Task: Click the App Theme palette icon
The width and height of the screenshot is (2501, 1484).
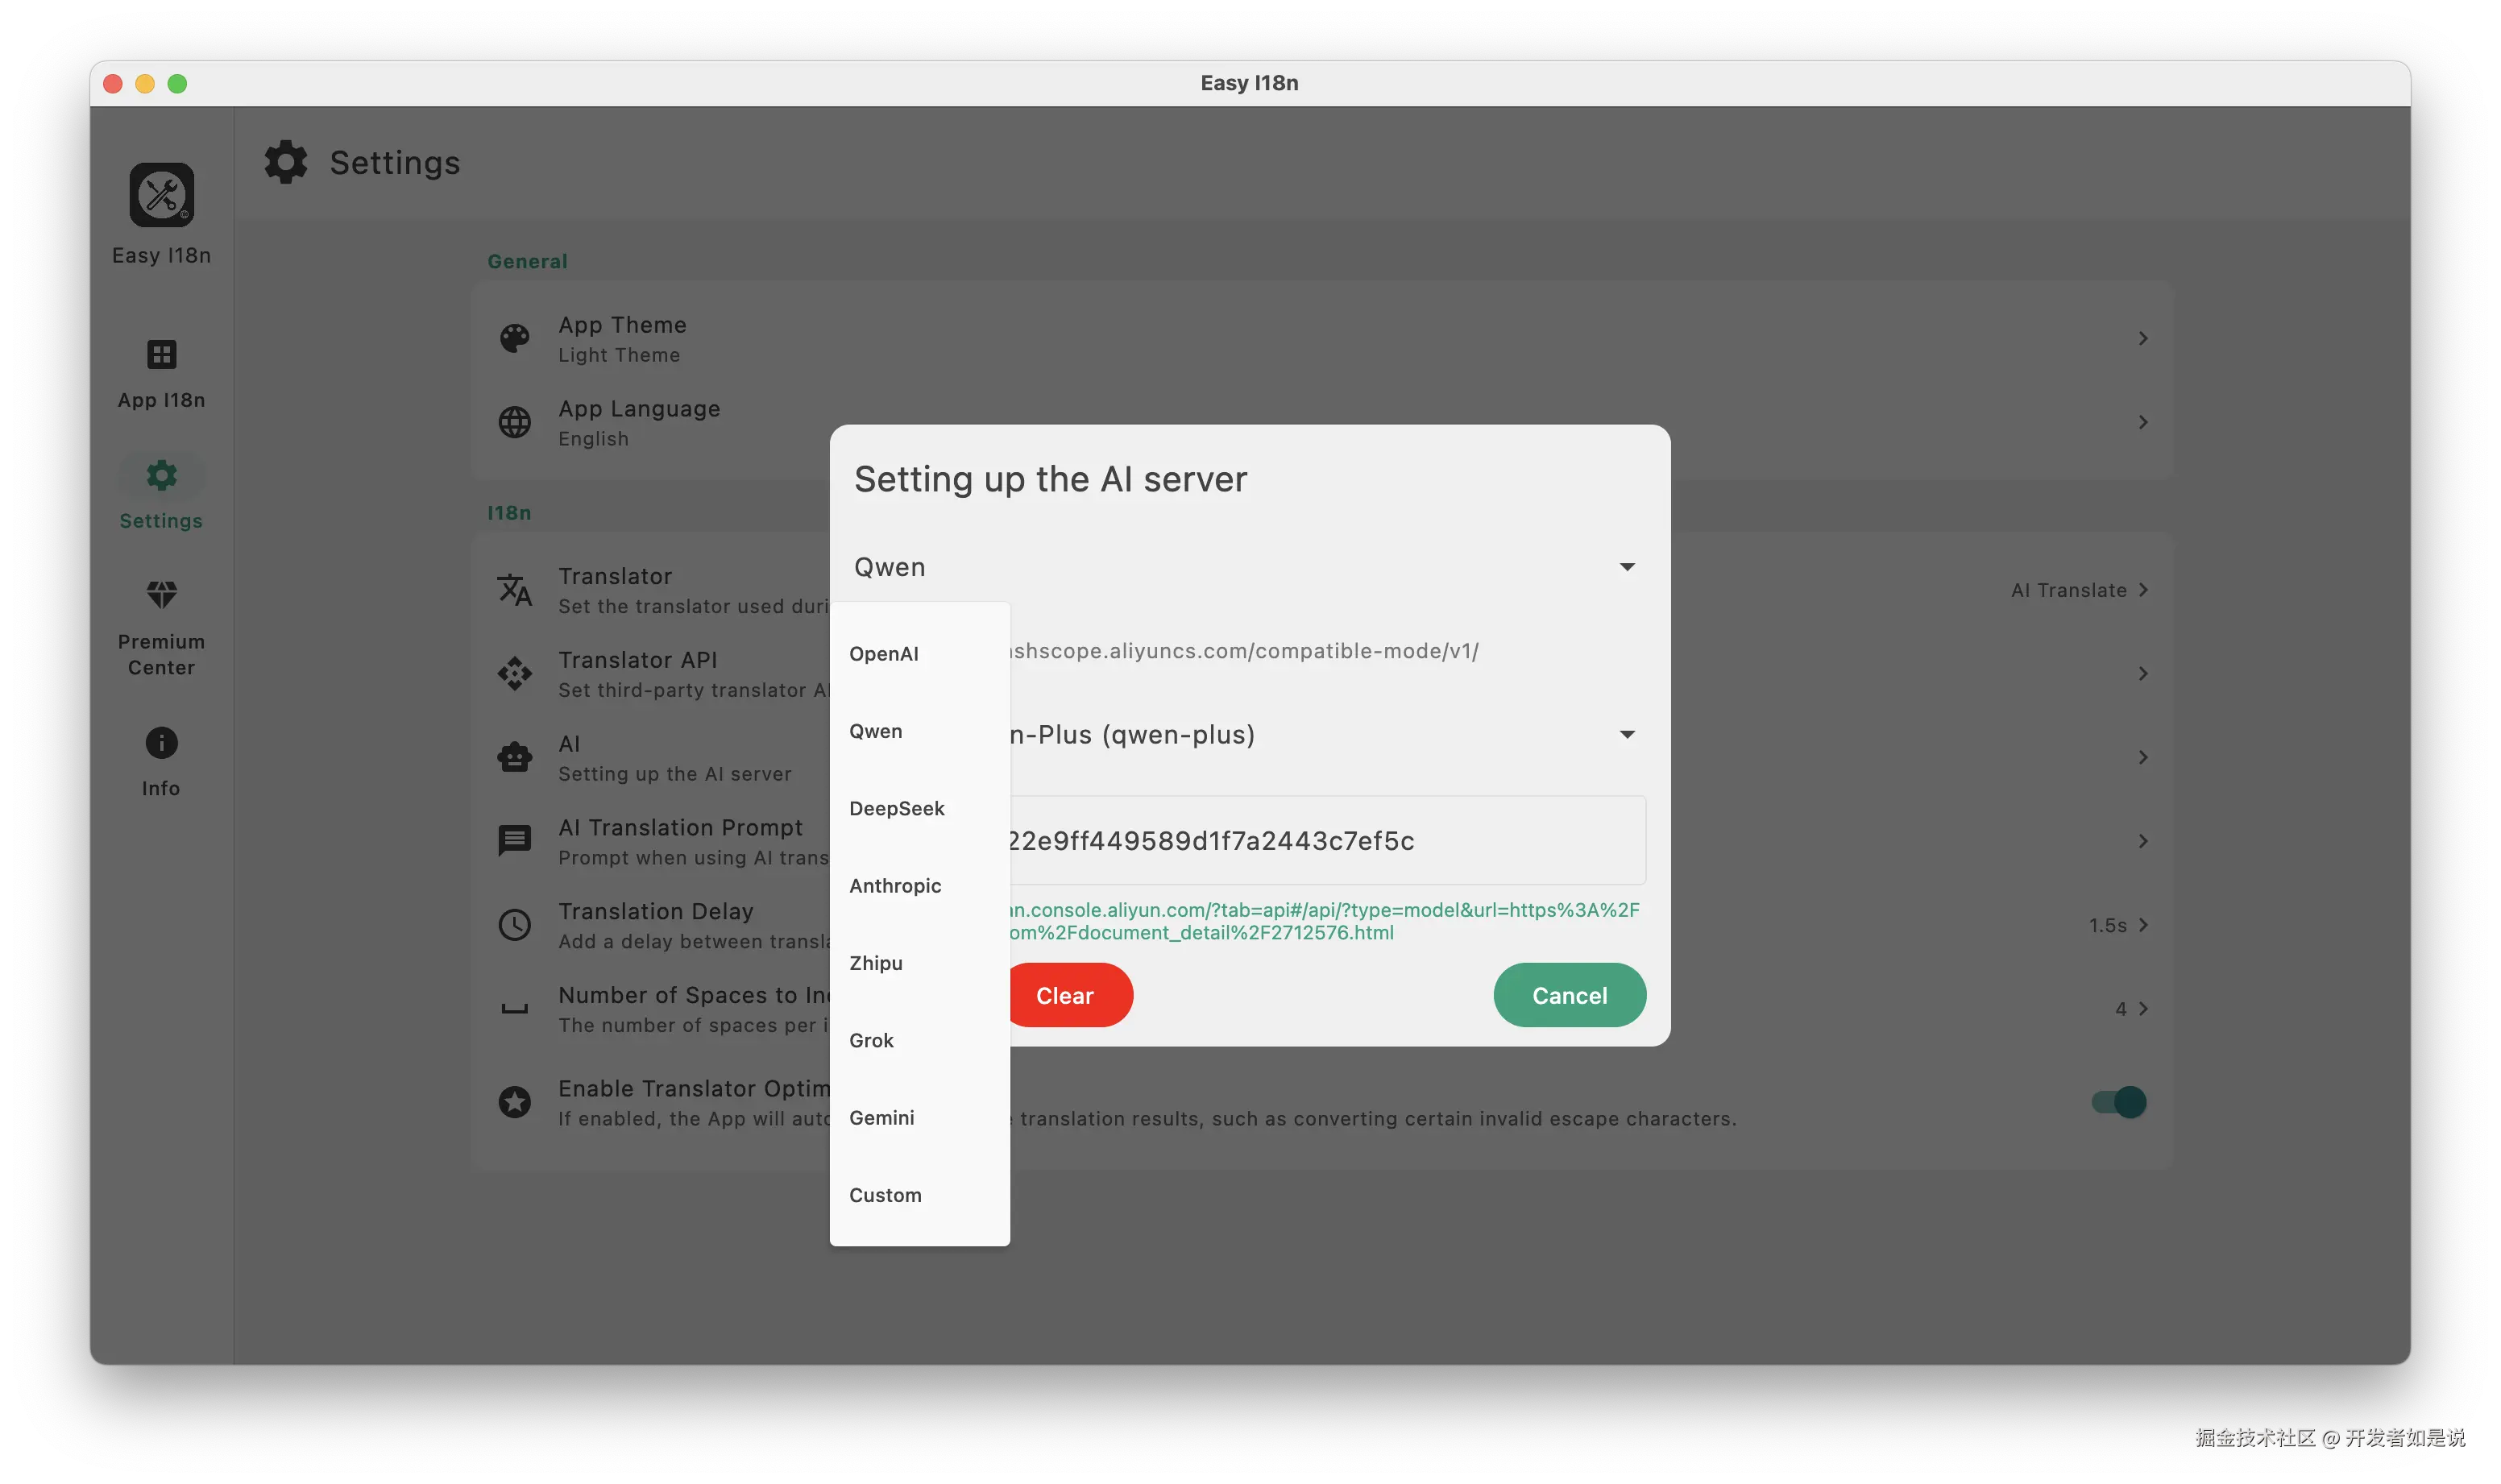Action: click(x=515, y=338)
